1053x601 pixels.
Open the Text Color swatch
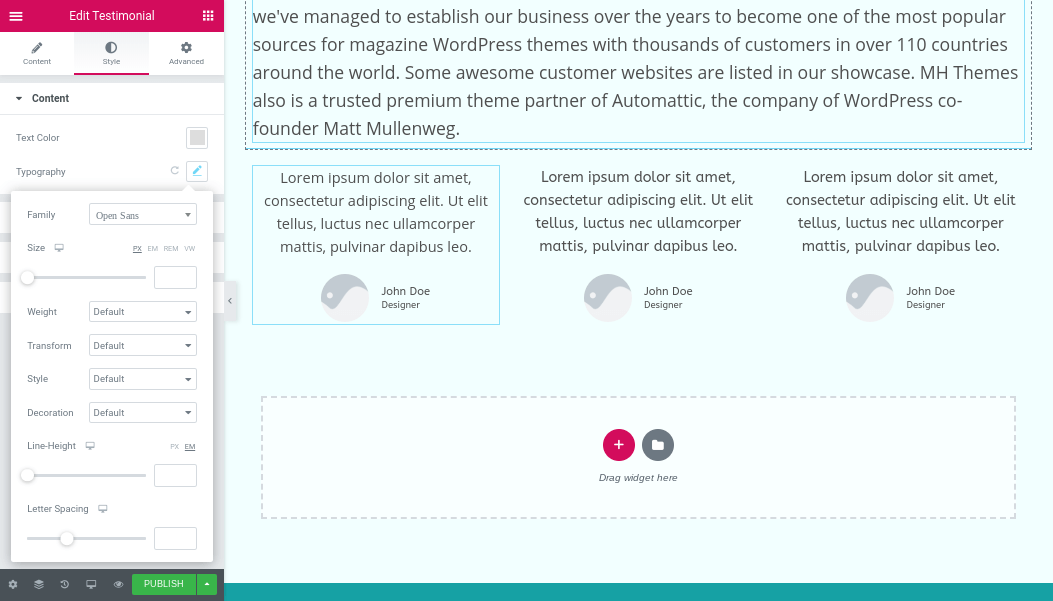(x=197, y=138)
